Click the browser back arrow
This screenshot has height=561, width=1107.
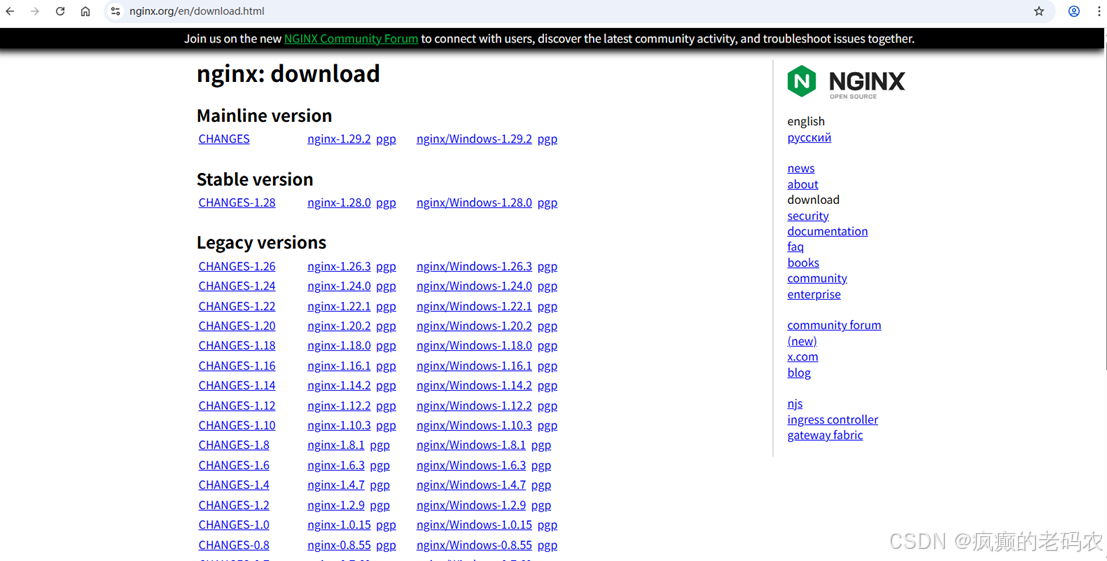(x=10, y=11)
